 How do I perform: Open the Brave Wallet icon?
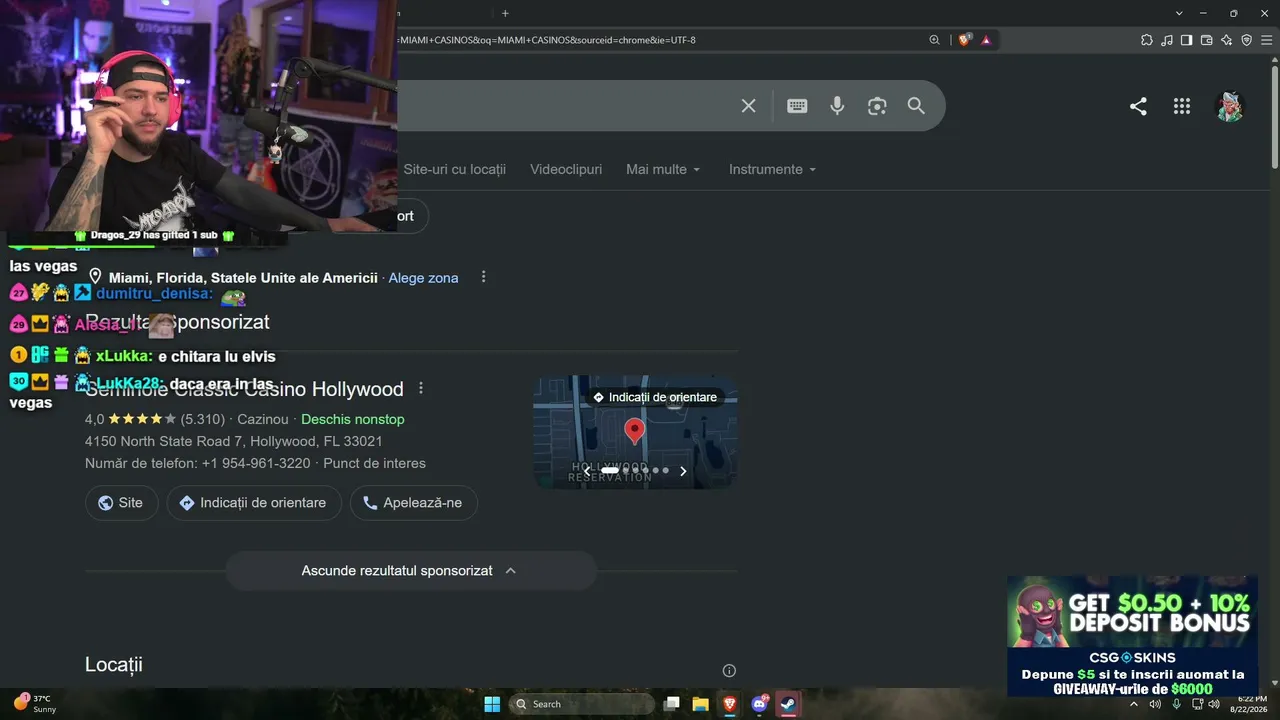point(1206,40)
